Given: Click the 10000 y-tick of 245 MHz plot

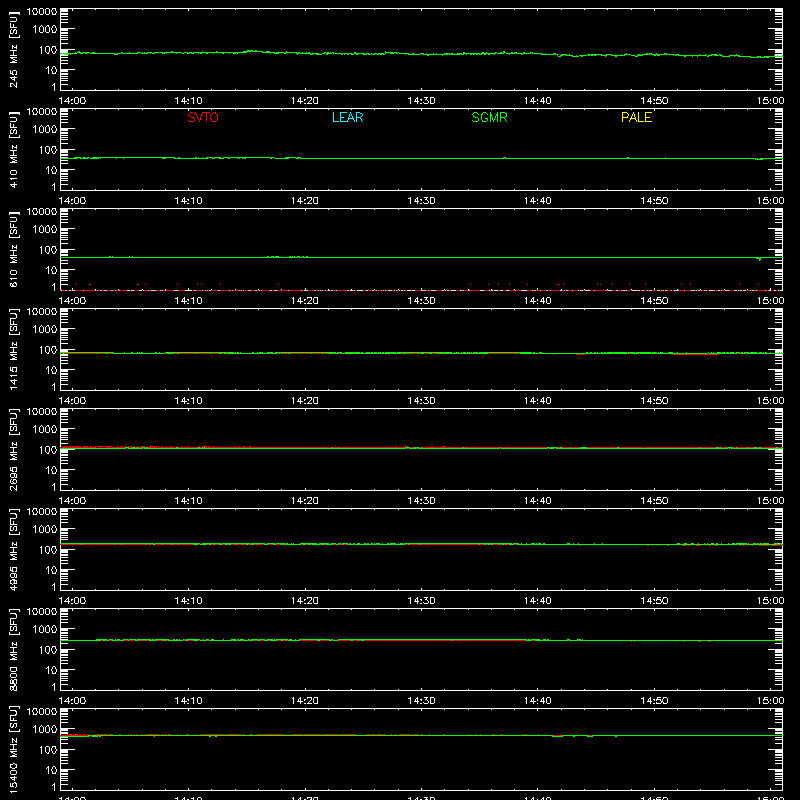Looking at the screenshot, I should click(42, 12).
